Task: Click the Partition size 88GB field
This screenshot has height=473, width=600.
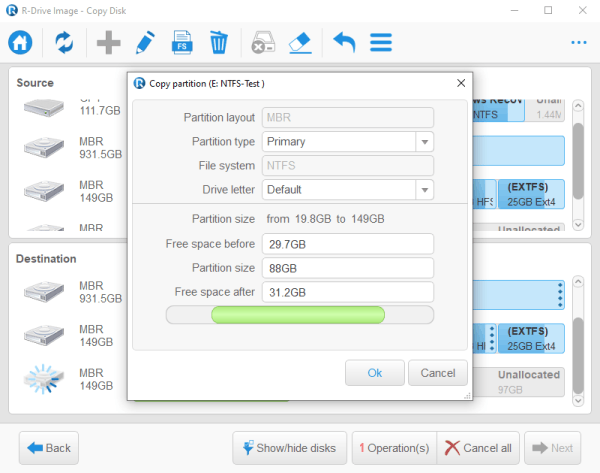Action: tap(347, 268)
